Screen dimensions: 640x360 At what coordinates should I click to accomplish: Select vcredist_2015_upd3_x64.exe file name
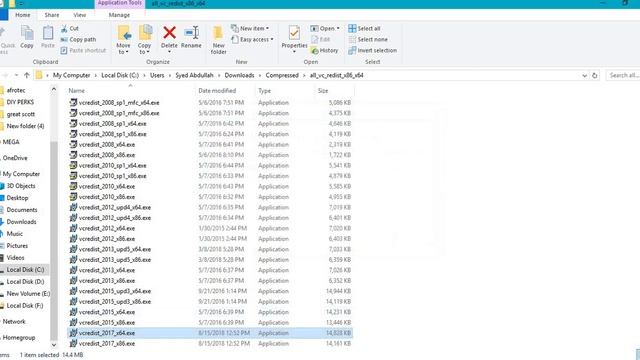point(115,291)
